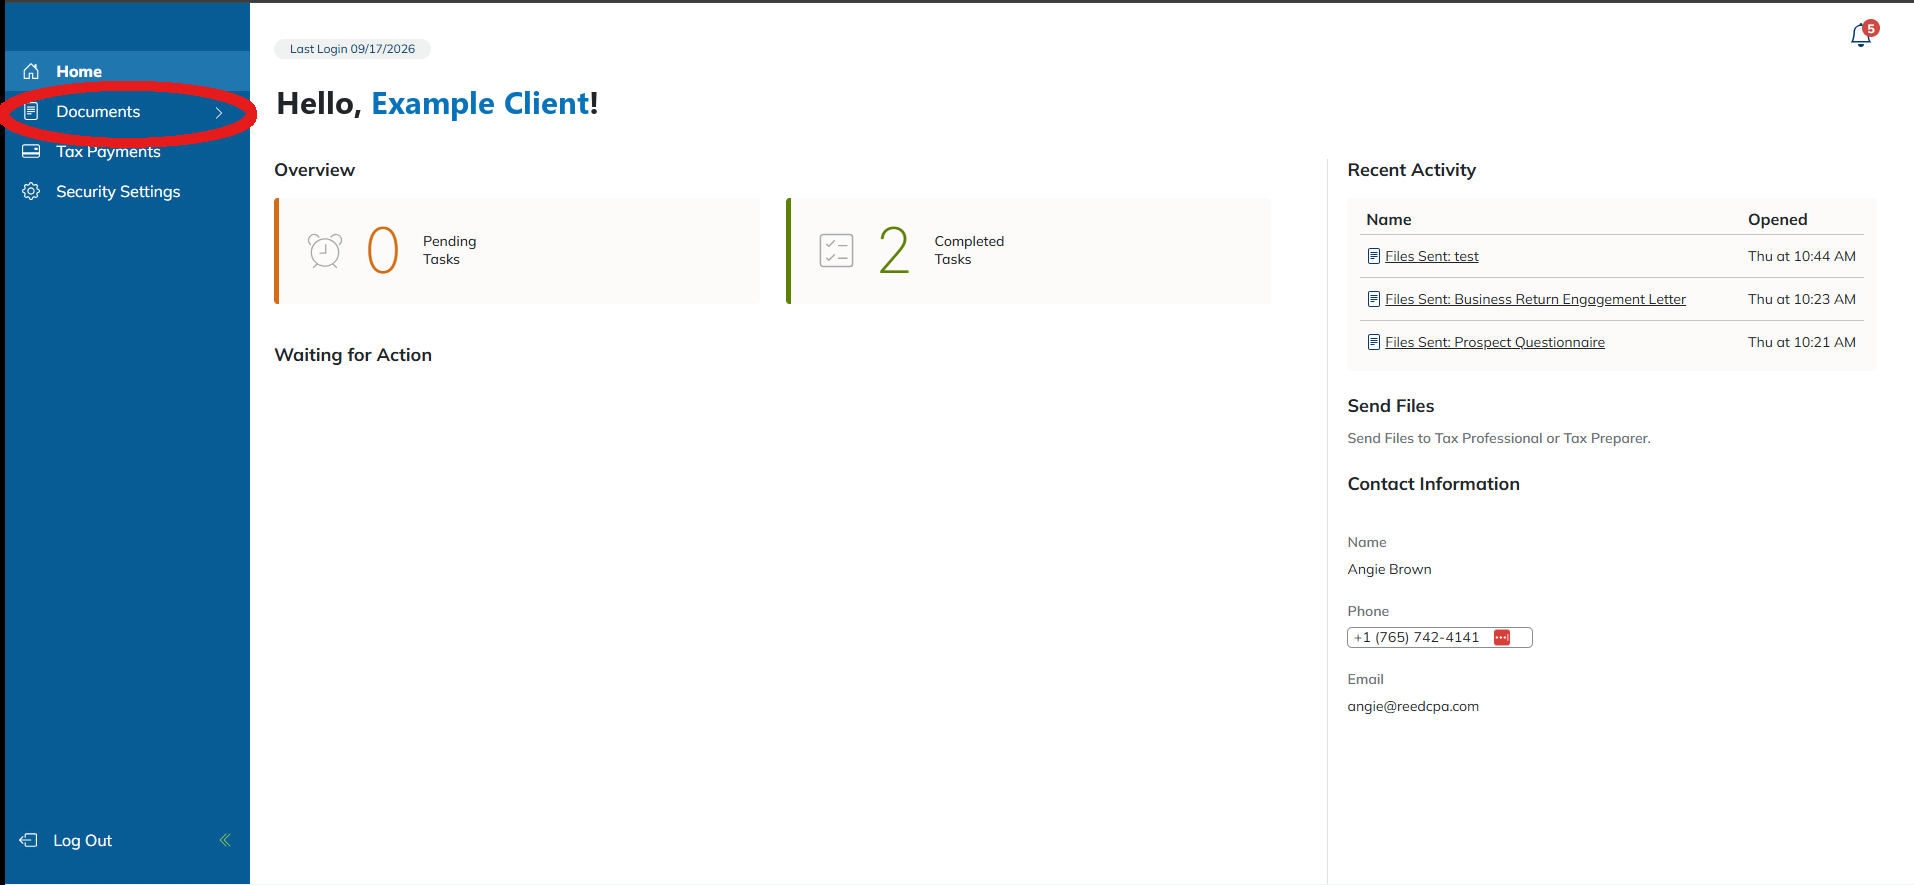The image size is (1914, 885).
Task: Click the Send Files heading
Action: [1391, 406]
